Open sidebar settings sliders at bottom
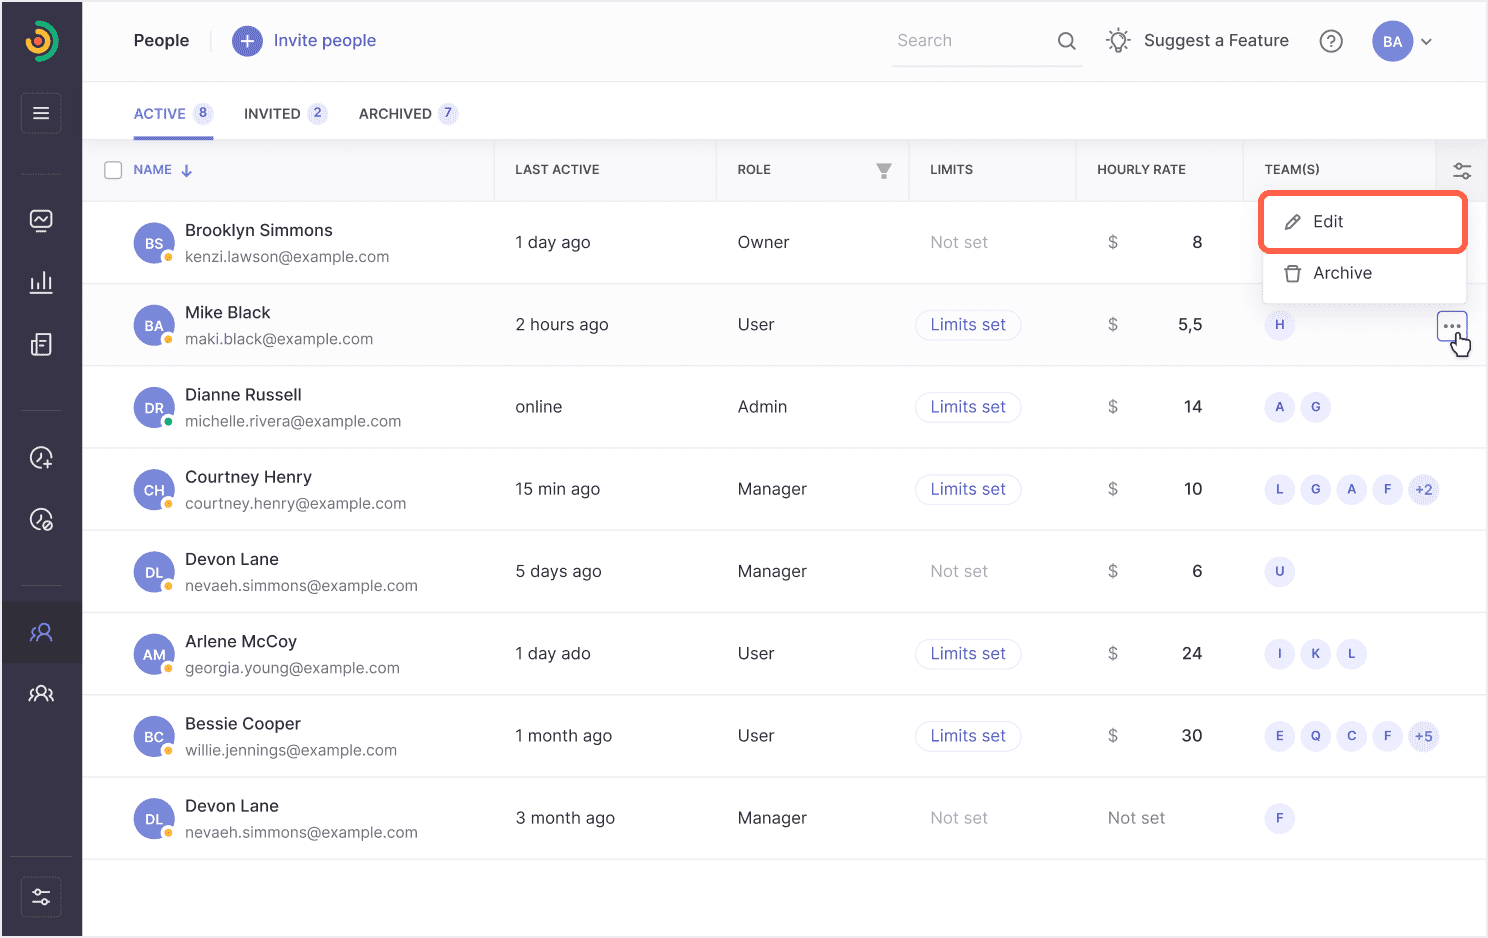The image size is (1488, 938). [41, 897]
